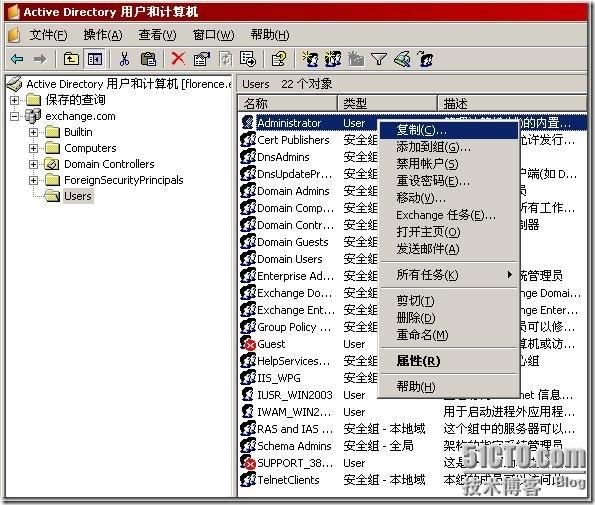Viewport: 595px width, 505px height.
Task: Expand the Domain Controllers node
Action: [33, 164]
